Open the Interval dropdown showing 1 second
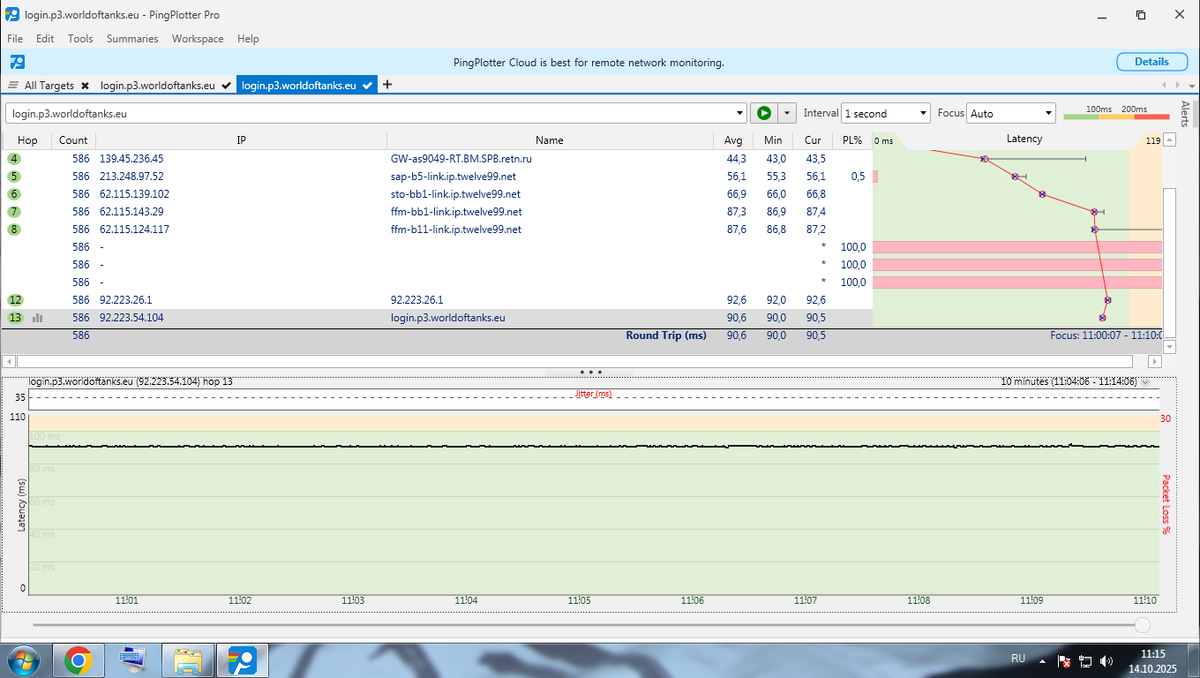The image size is (1200, 678). tap(885, 113)
